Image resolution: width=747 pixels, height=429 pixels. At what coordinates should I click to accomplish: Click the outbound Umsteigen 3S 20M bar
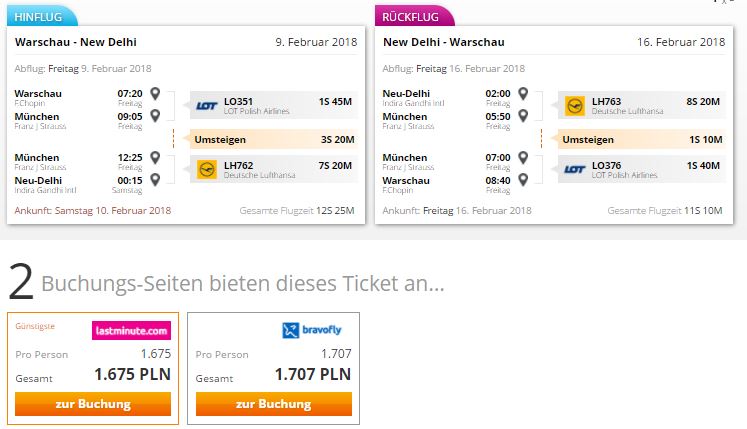pyautogui.click(x=274, y=140)
